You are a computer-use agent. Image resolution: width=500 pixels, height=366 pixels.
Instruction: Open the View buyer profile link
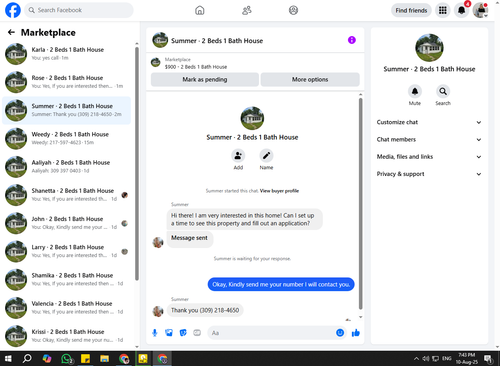[279, 191]
